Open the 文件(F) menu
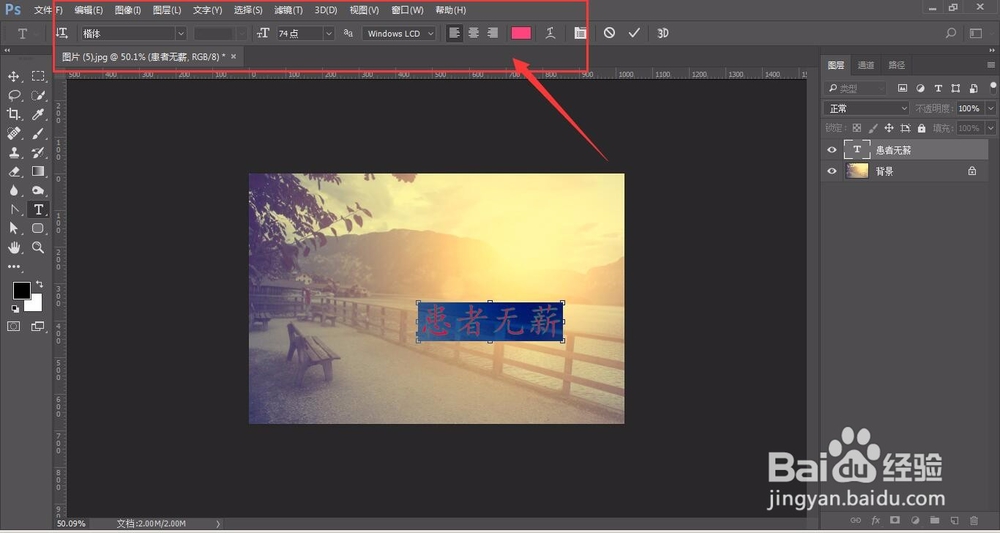 click(x=48, y=10)
